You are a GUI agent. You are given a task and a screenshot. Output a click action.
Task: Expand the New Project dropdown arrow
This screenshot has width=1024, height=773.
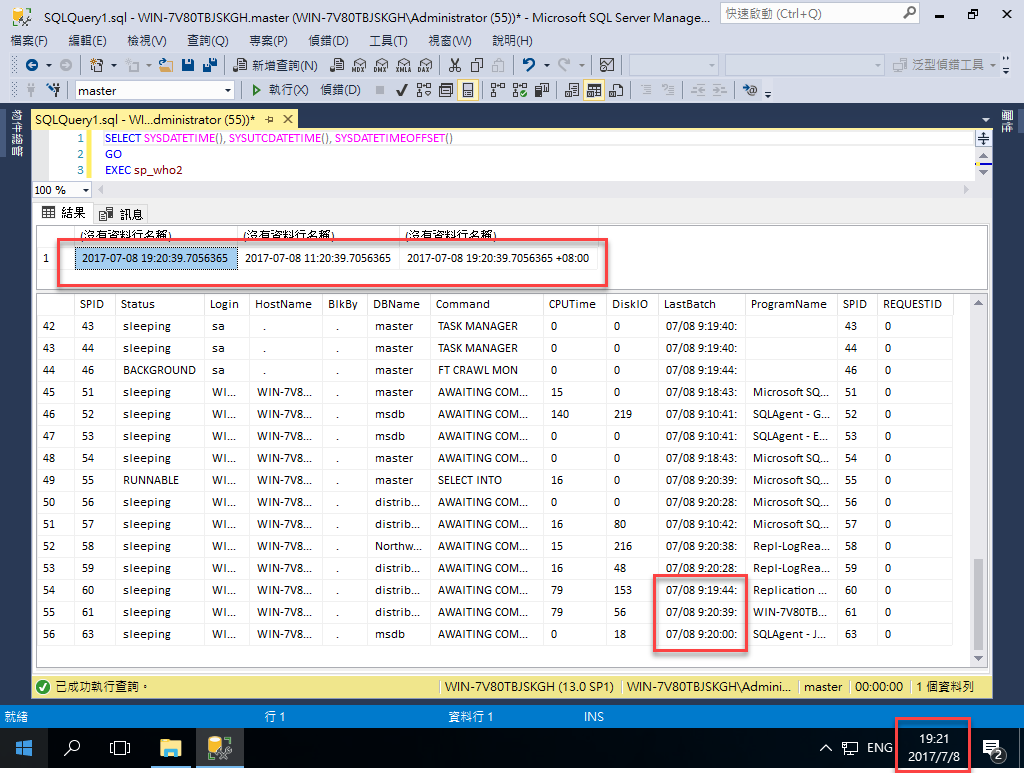click(114, 65)
